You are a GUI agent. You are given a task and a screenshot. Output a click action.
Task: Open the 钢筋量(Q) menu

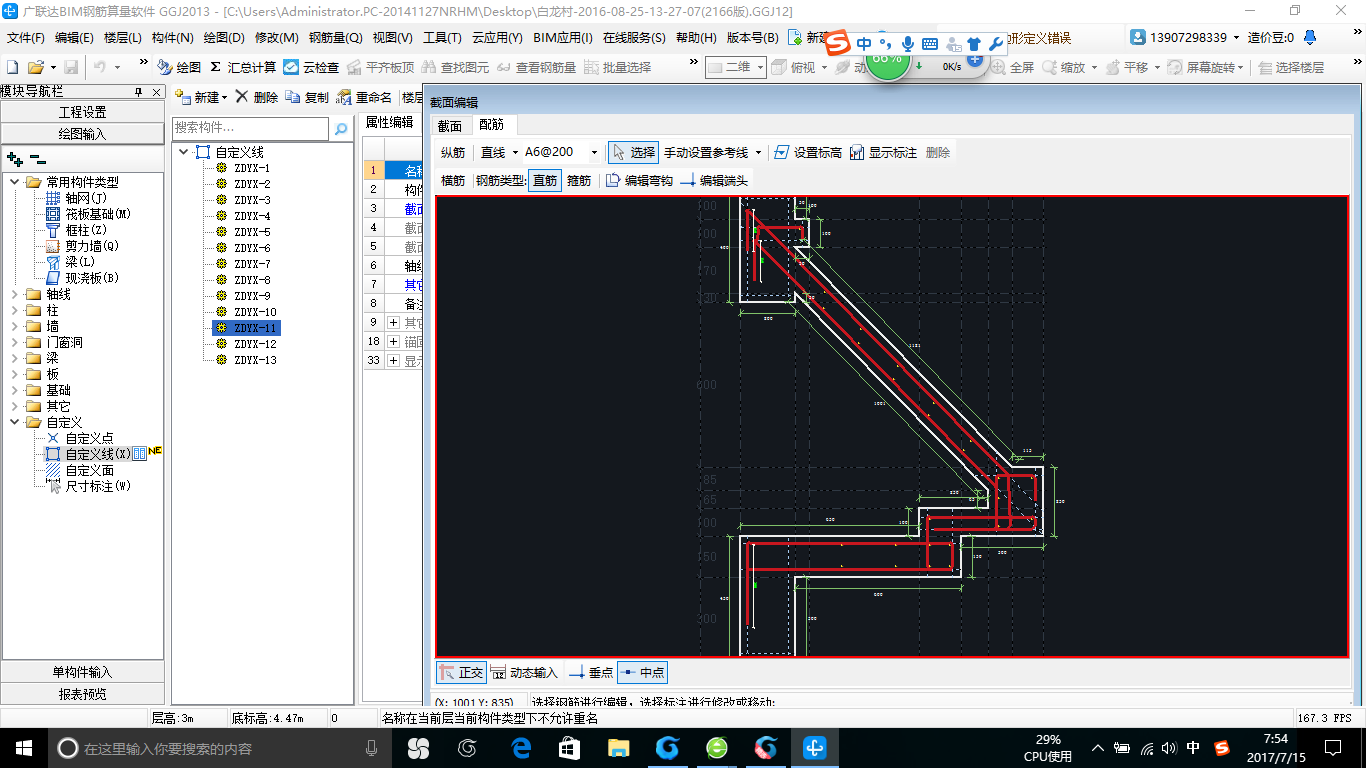(335, 38)
